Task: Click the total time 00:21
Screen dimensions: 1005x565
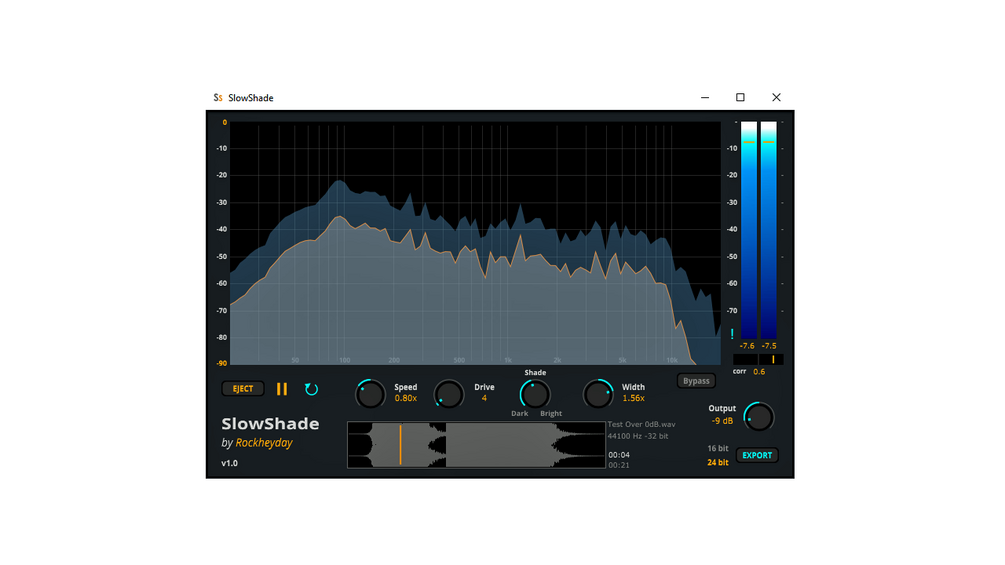Action: [619, 465]
